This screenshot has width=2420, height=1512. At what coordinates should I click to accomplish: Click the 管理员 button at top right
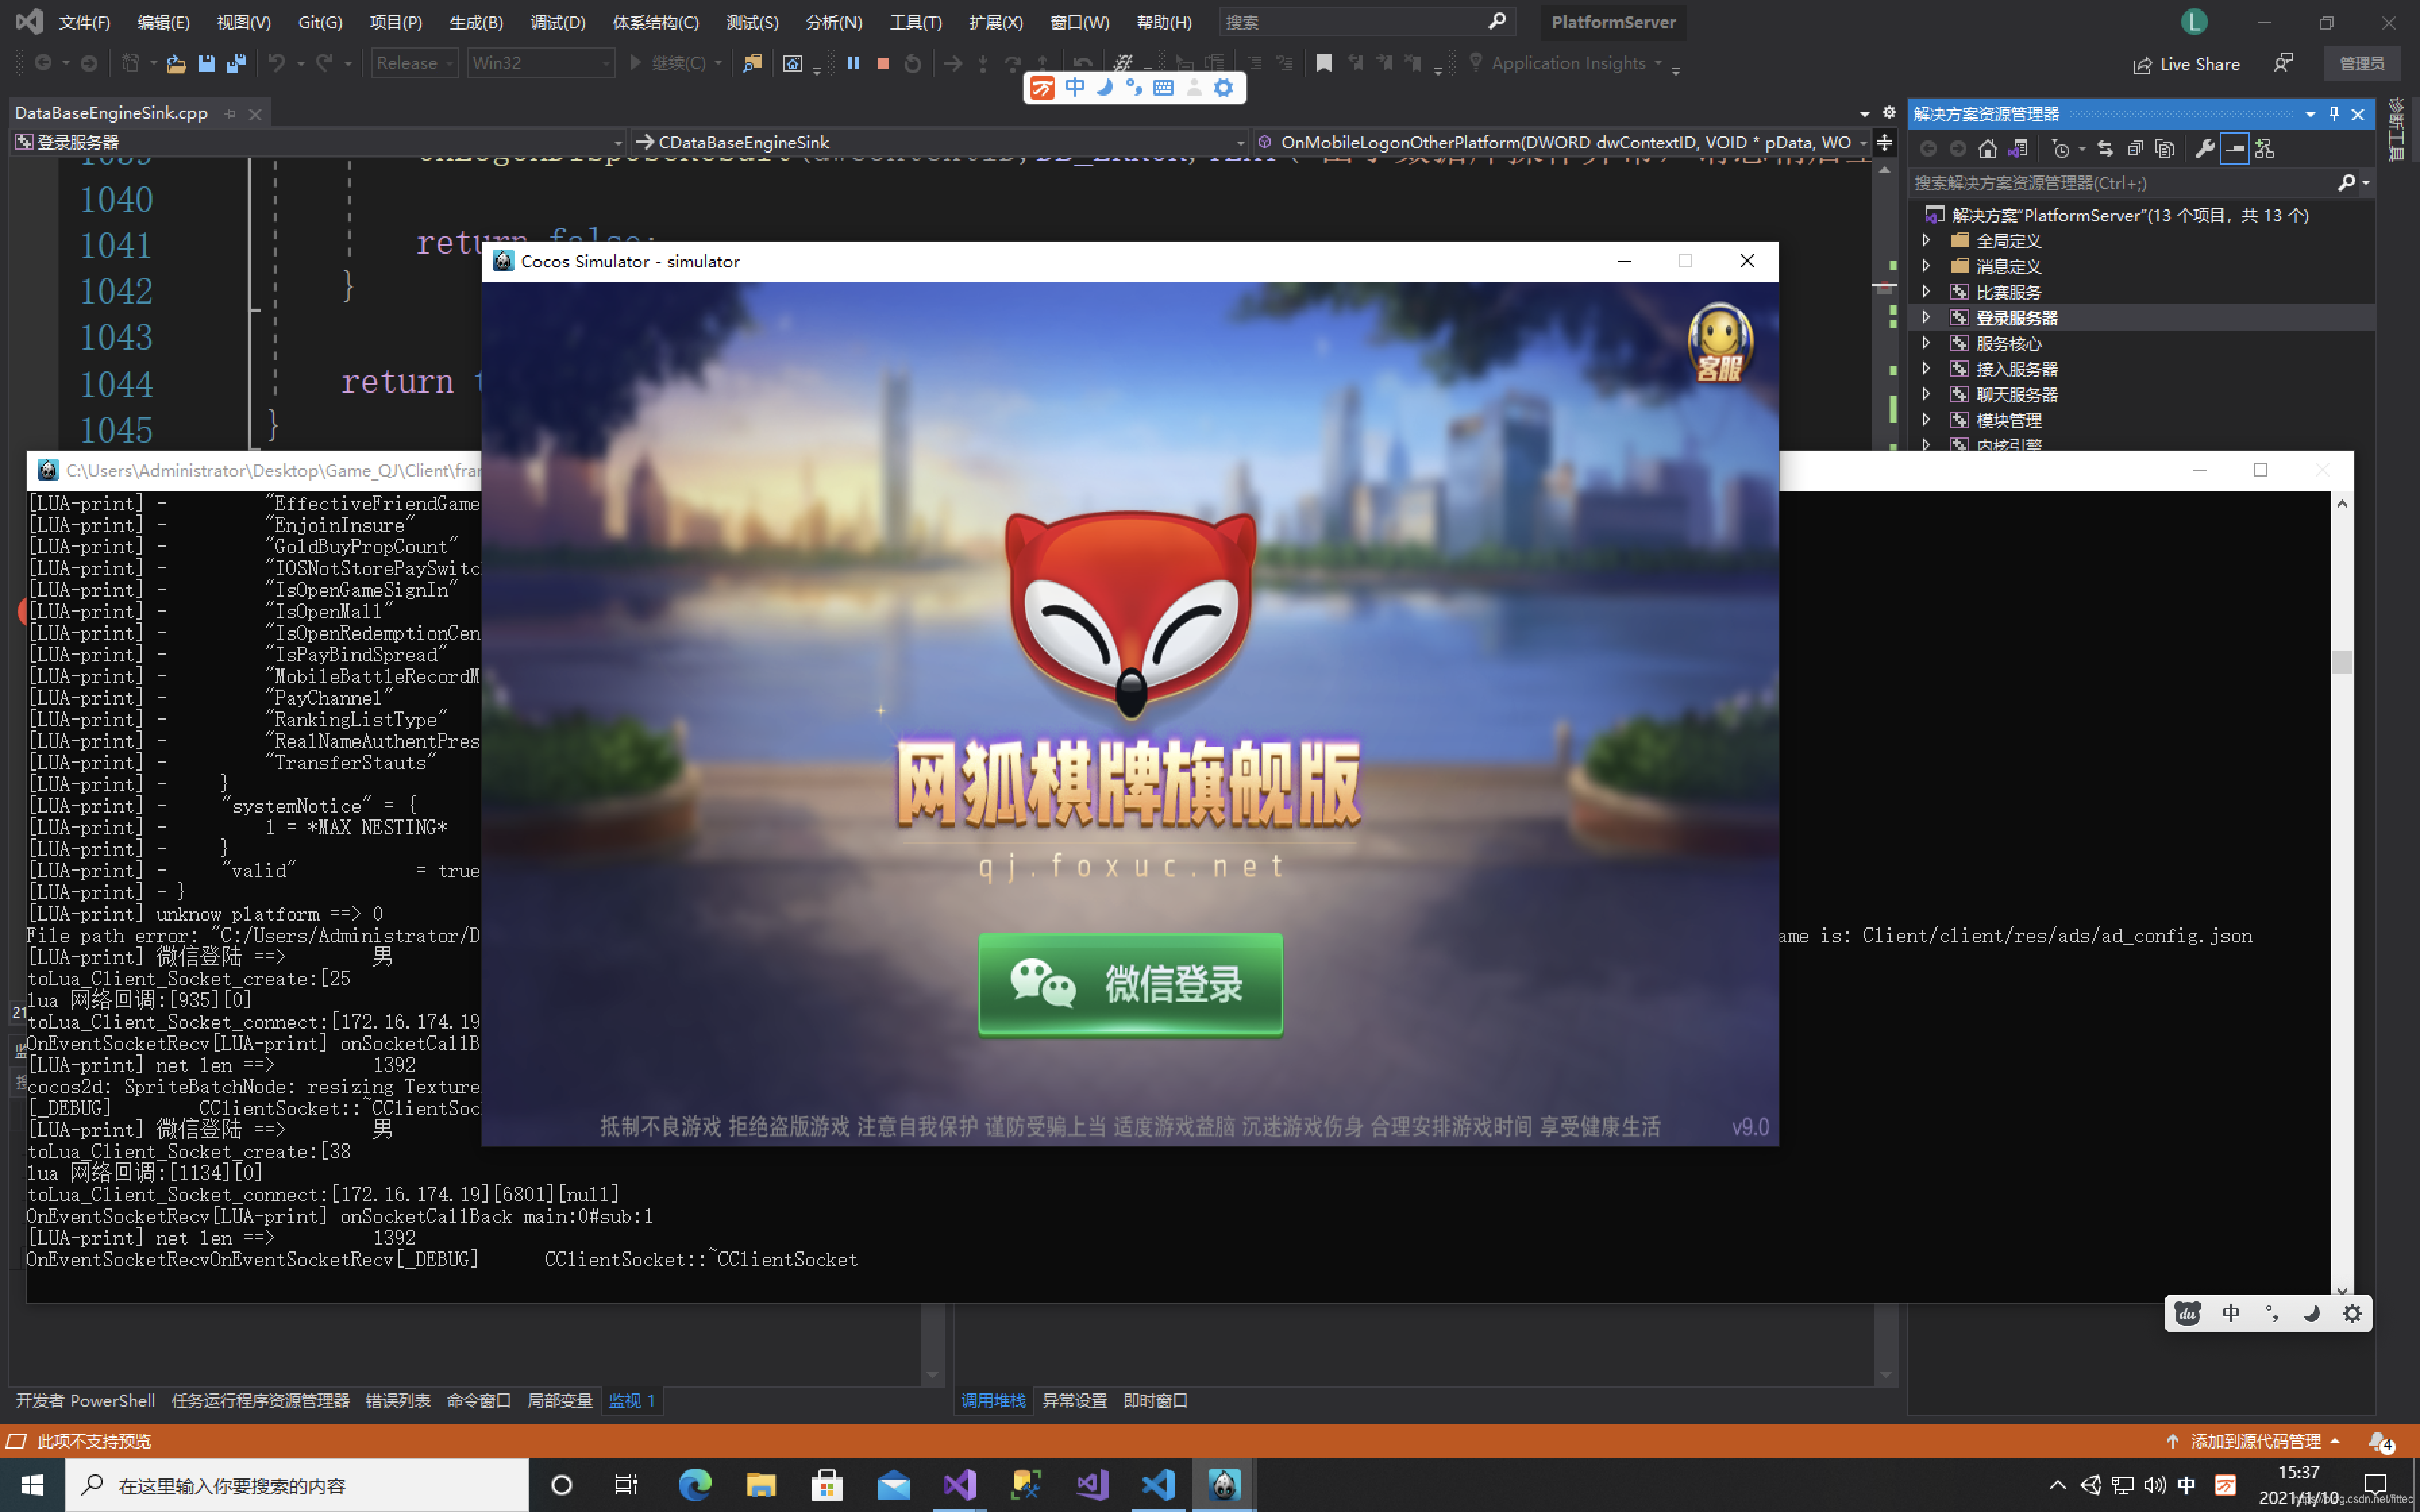[x=2362, y=64]
